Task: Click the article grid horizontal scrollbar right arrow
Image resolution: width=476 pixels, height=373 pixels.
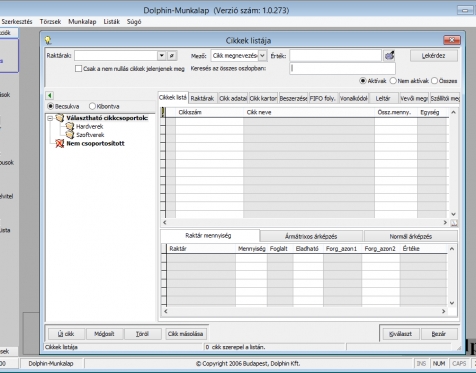Action: 445,222
